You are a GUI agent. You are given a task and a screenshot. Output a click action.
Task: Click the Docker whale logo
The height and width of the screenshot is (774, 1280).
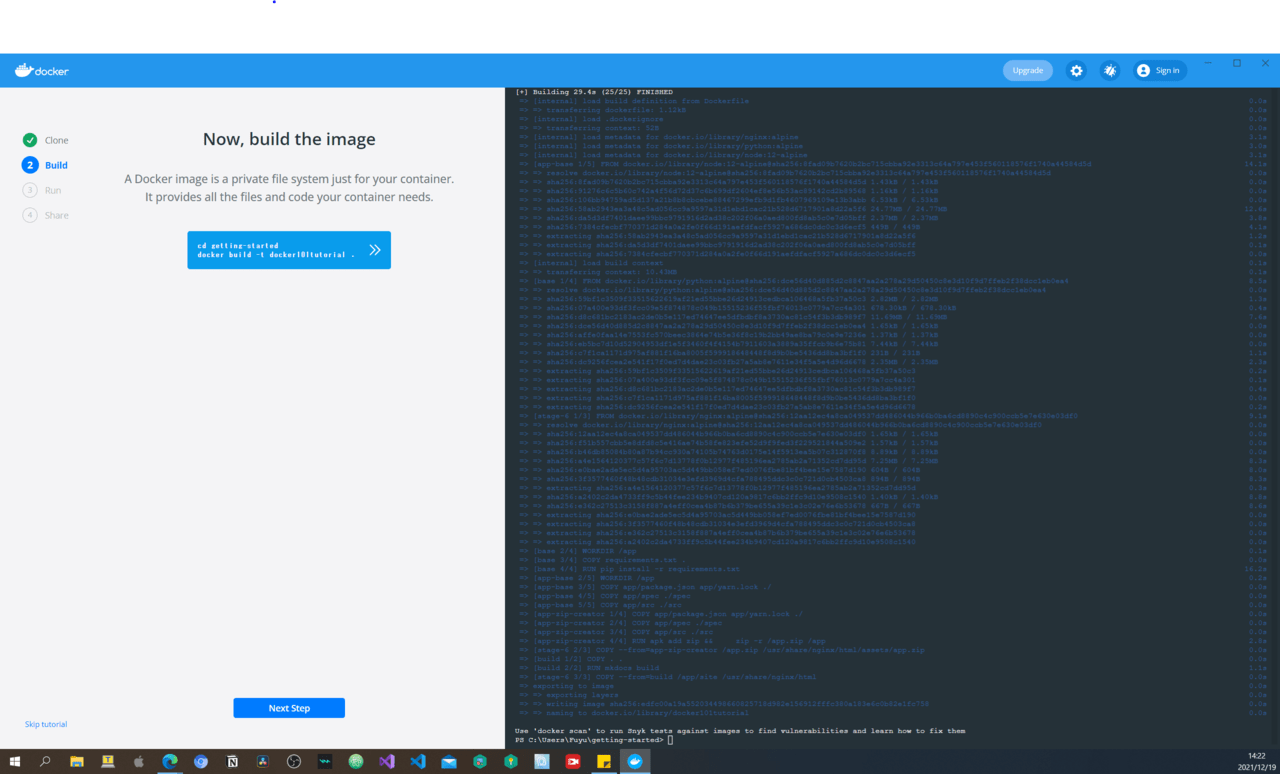pyautogui.click(x=42, y=71)
